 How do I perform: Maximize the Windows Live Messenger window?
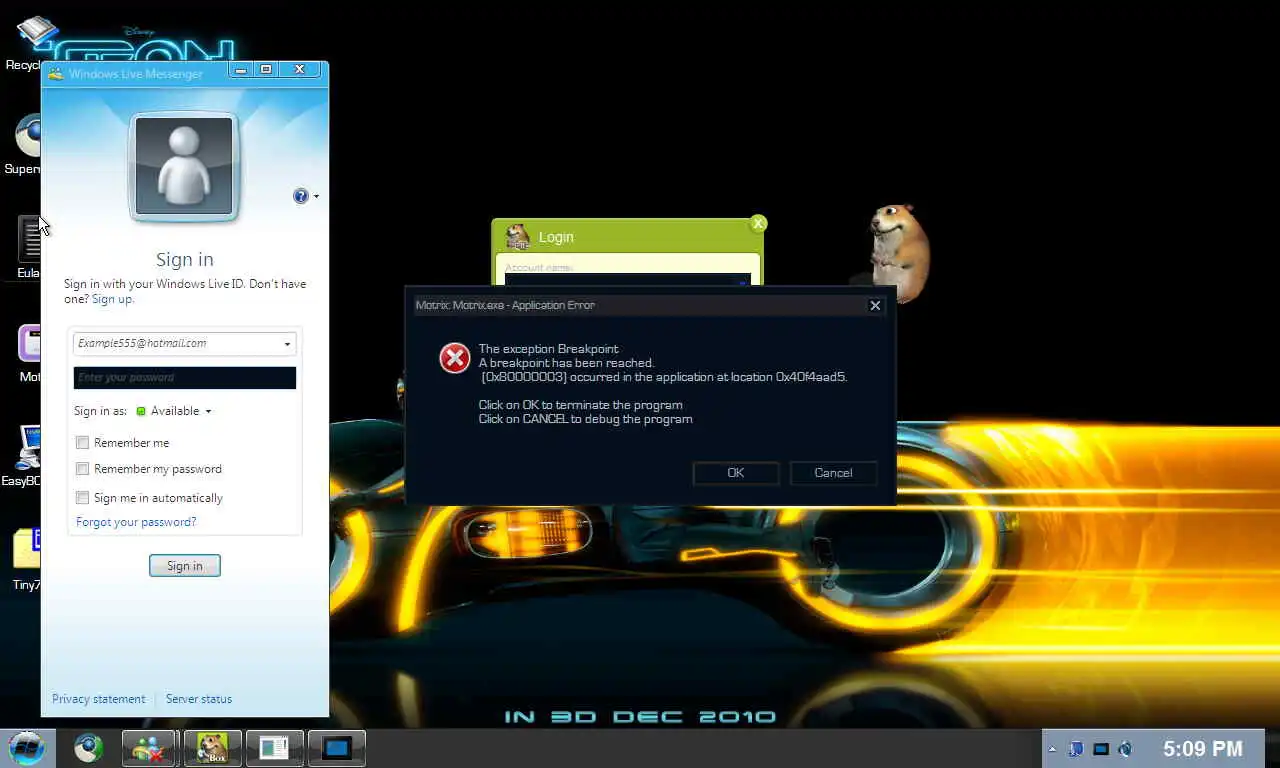click(266, 70)
